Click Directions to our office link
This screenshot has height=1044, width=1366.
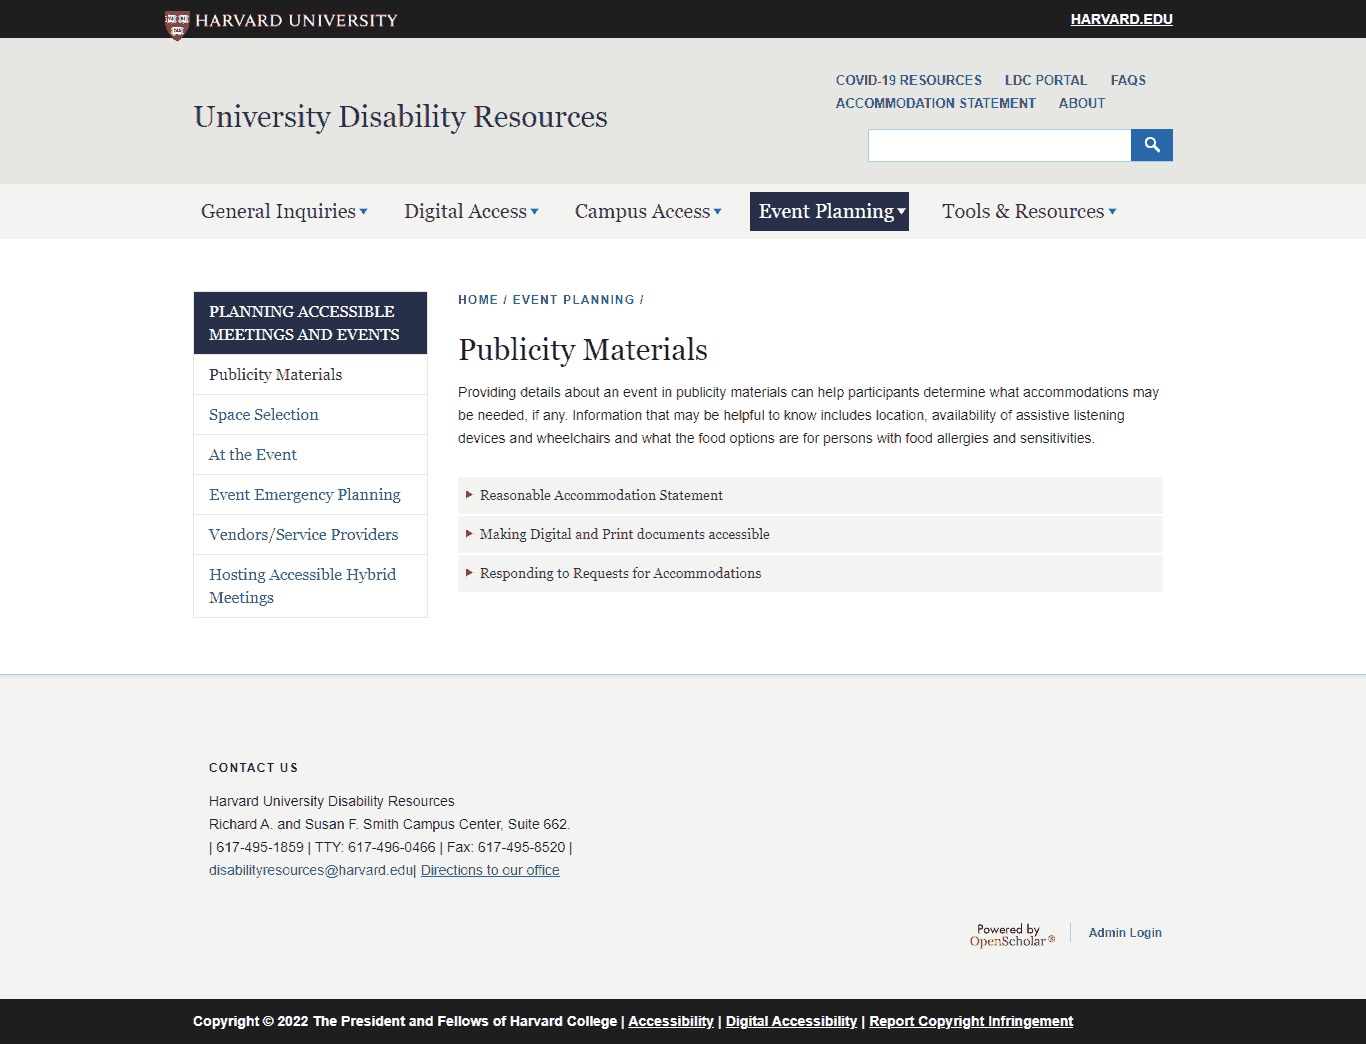tap(490, 870)
